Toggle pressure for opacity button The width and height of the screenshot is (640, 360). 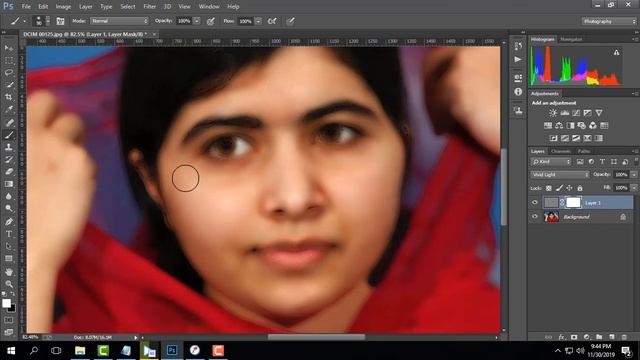[211, 21]
